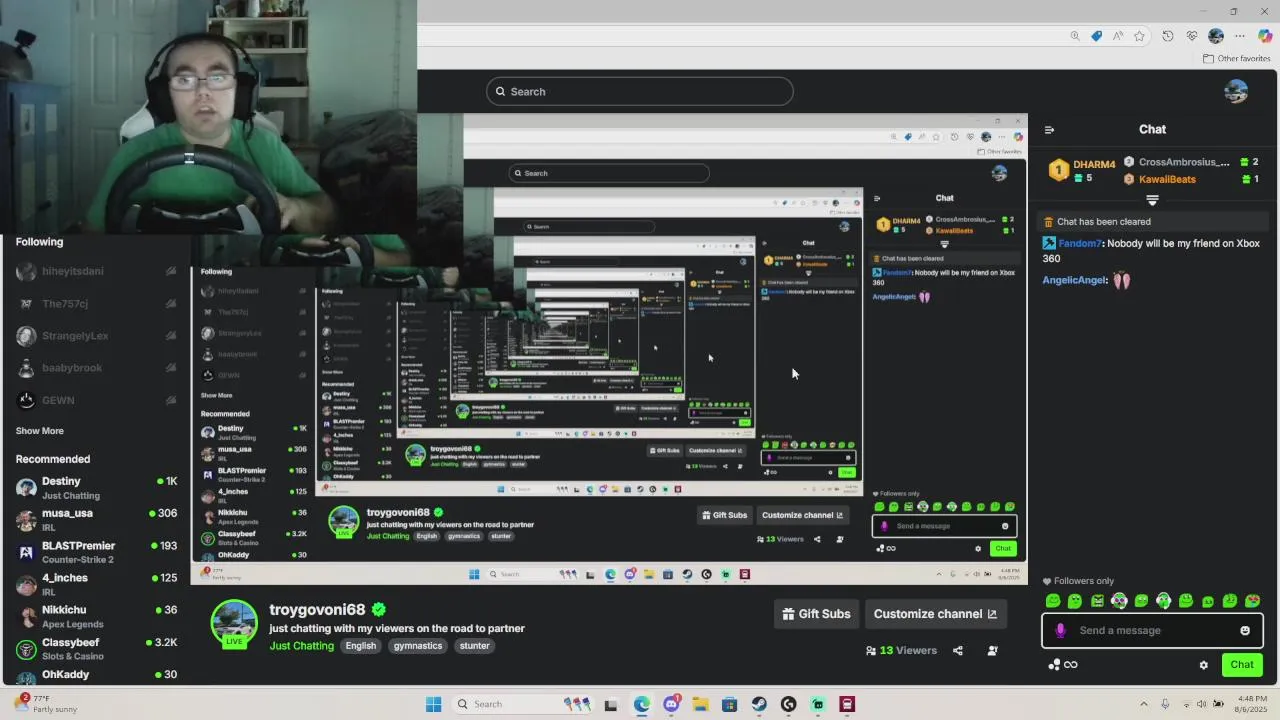Expand the gift leaderboard handle below KawaiiBeats
Image resolution: width=1280 pixels, height=720 pixels.
click(1152, 200)
